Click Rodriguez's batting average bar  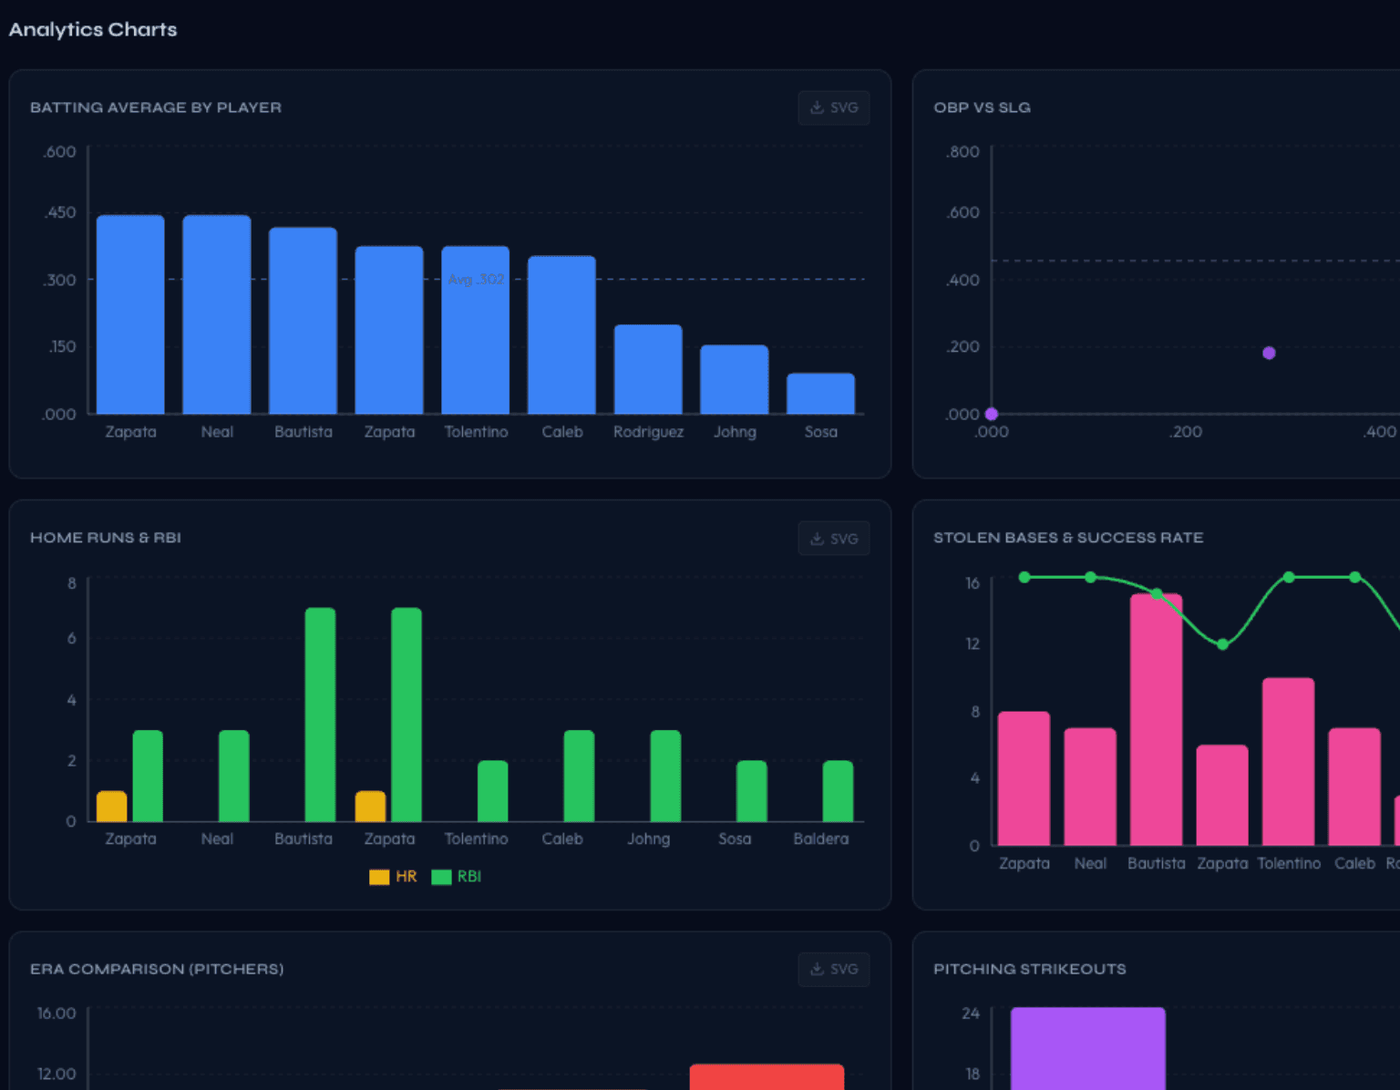pyautogui.click(x=648, y=369)
